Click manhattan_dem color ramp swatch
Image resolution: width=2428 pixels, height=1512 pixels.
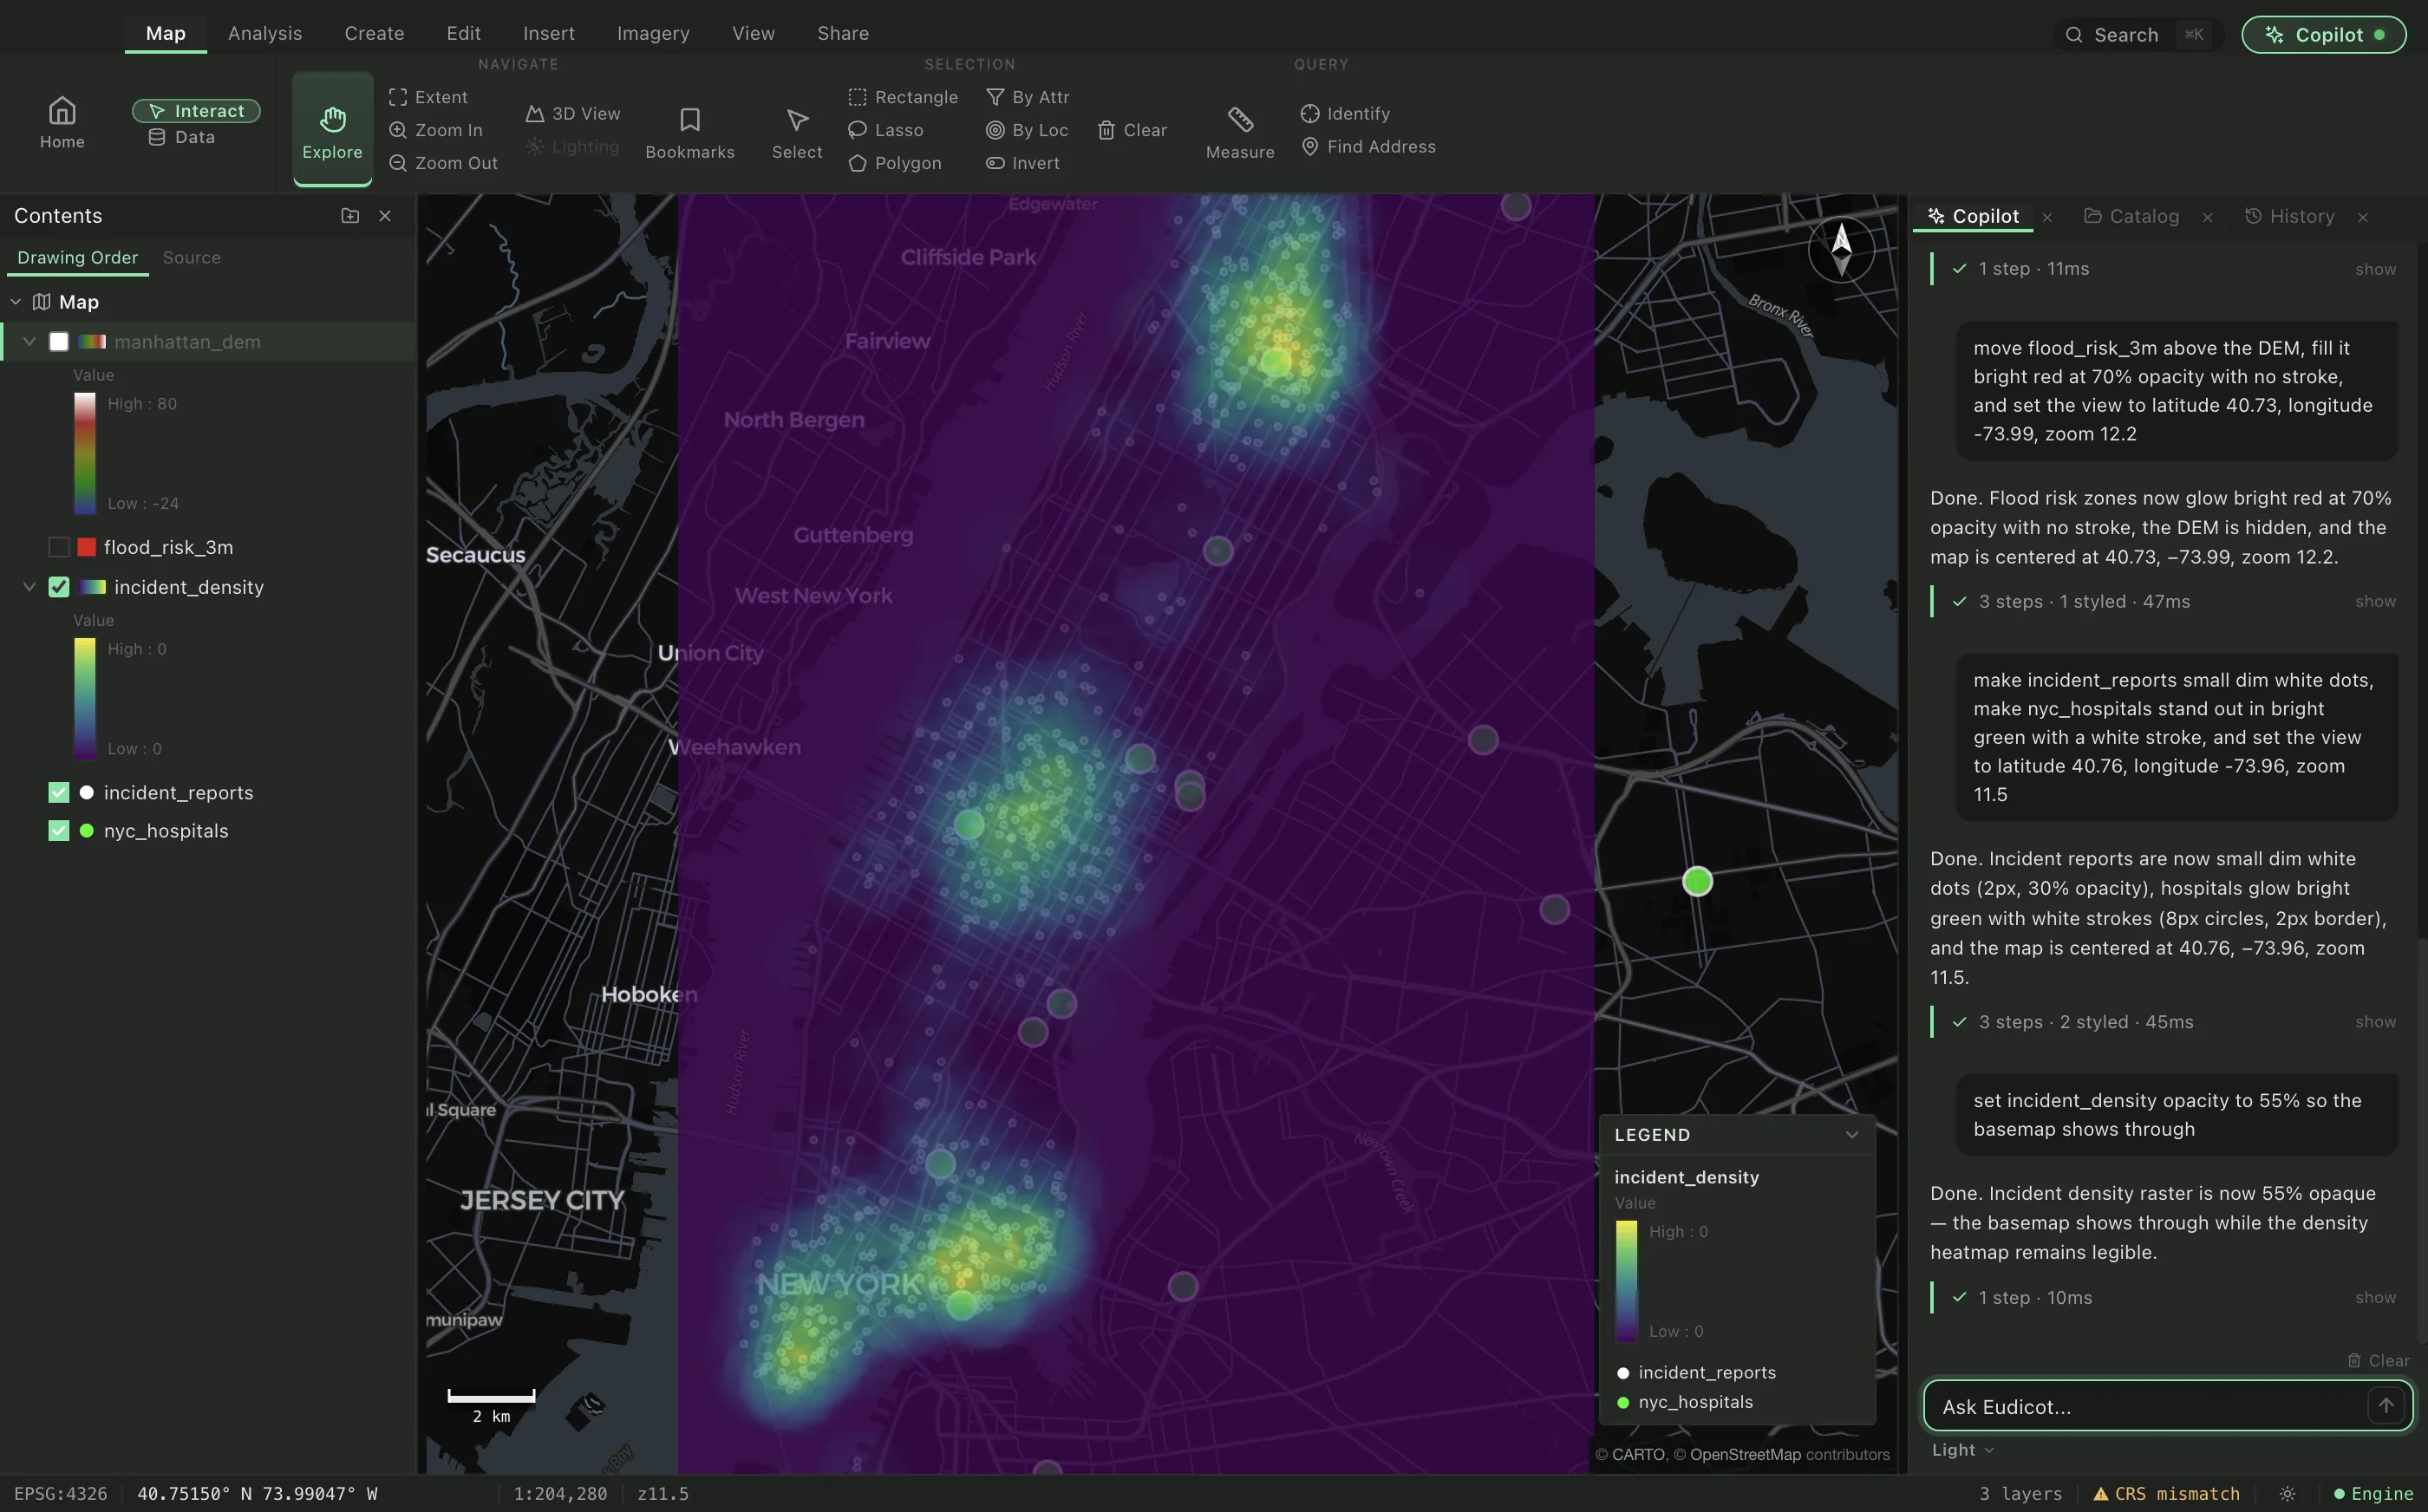(92, 342)
